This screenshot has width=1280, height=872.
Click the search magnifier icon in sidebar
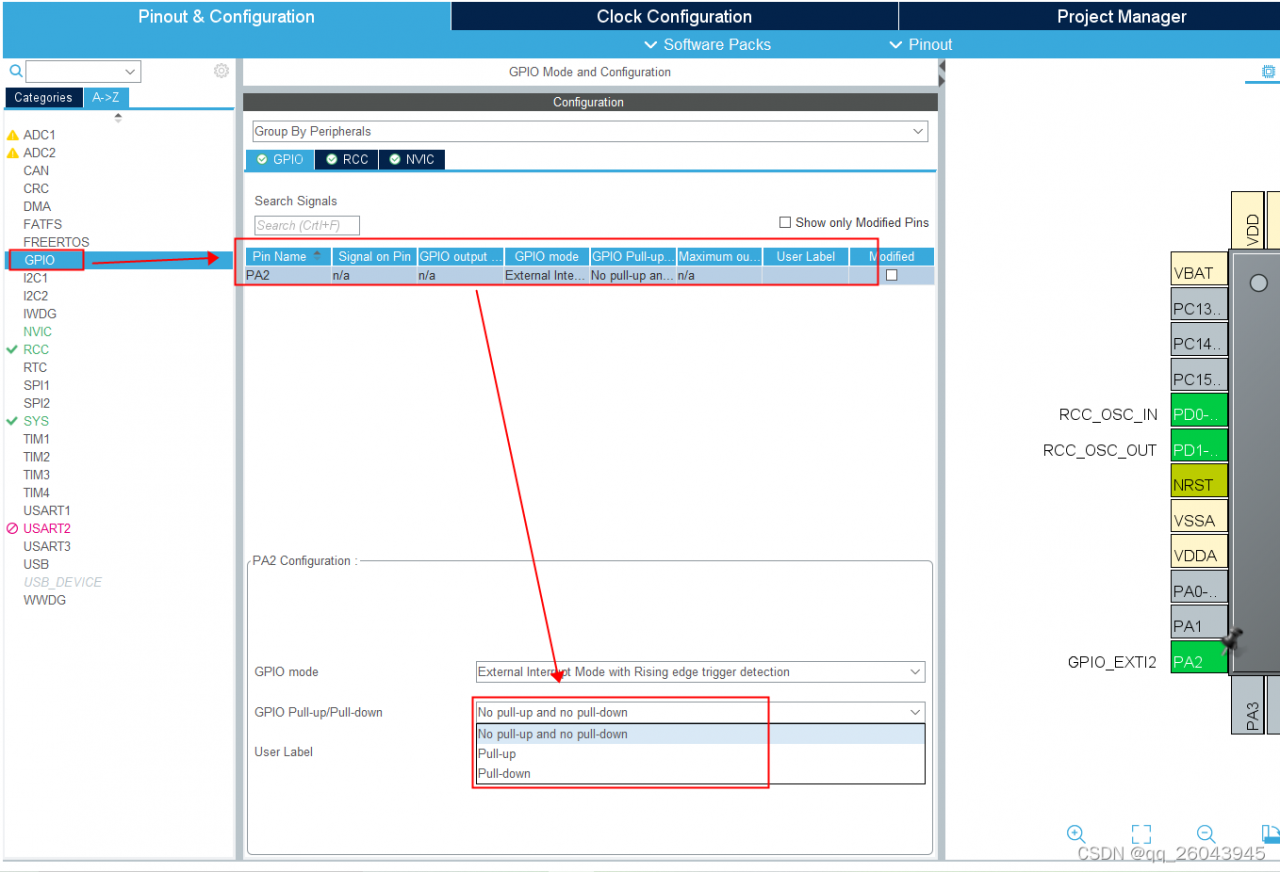coord(16,71)
